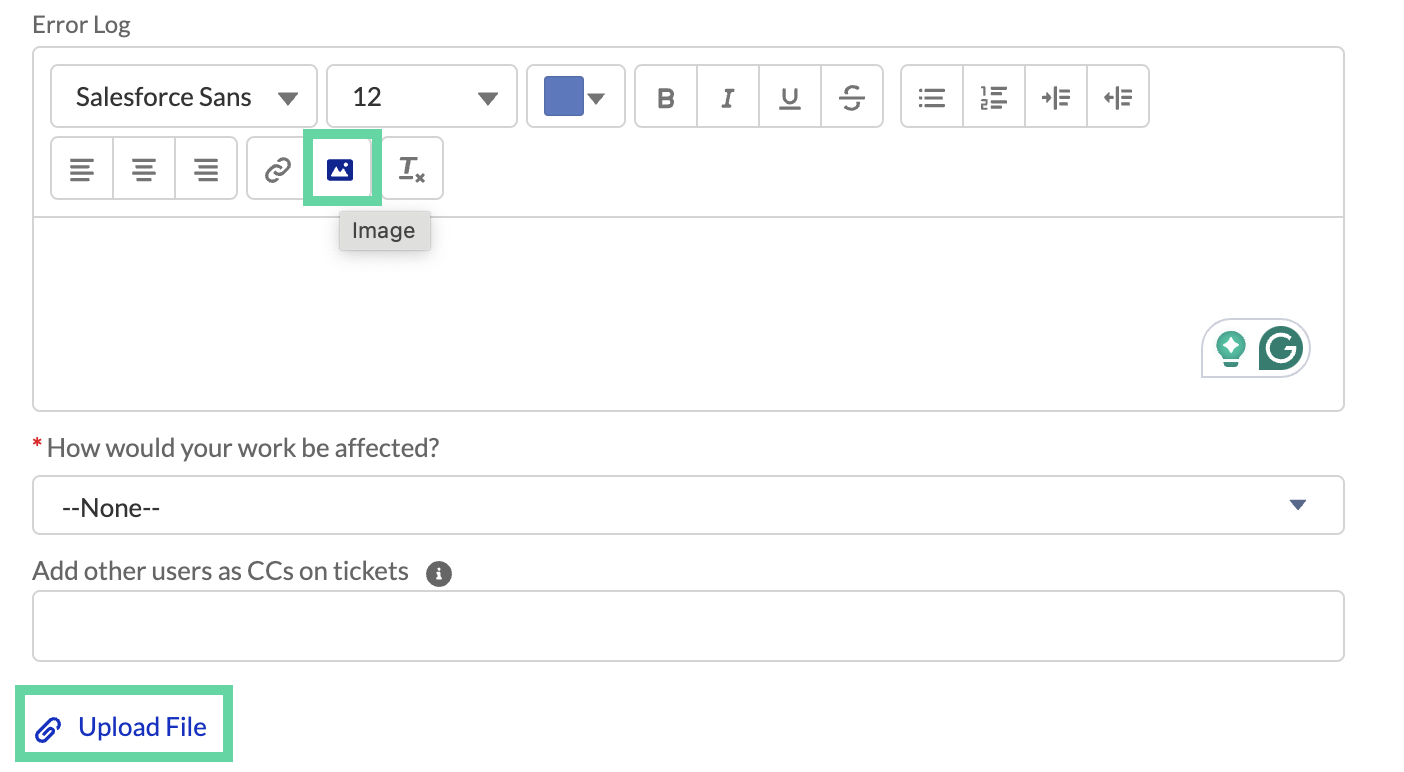Clear text formatting with the Tx icon
Viewport: 1404px width, 772px height.
click(411, 168)
